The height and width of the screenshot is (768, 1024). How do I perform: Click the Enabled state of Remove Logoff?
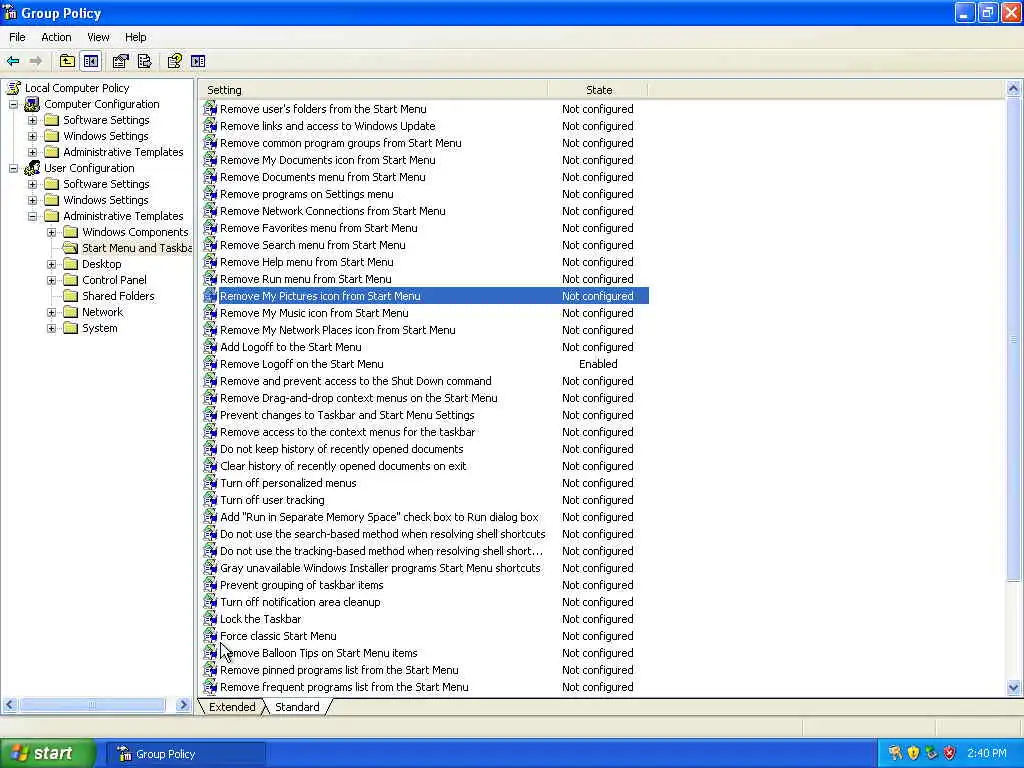[x=598, y=364]
